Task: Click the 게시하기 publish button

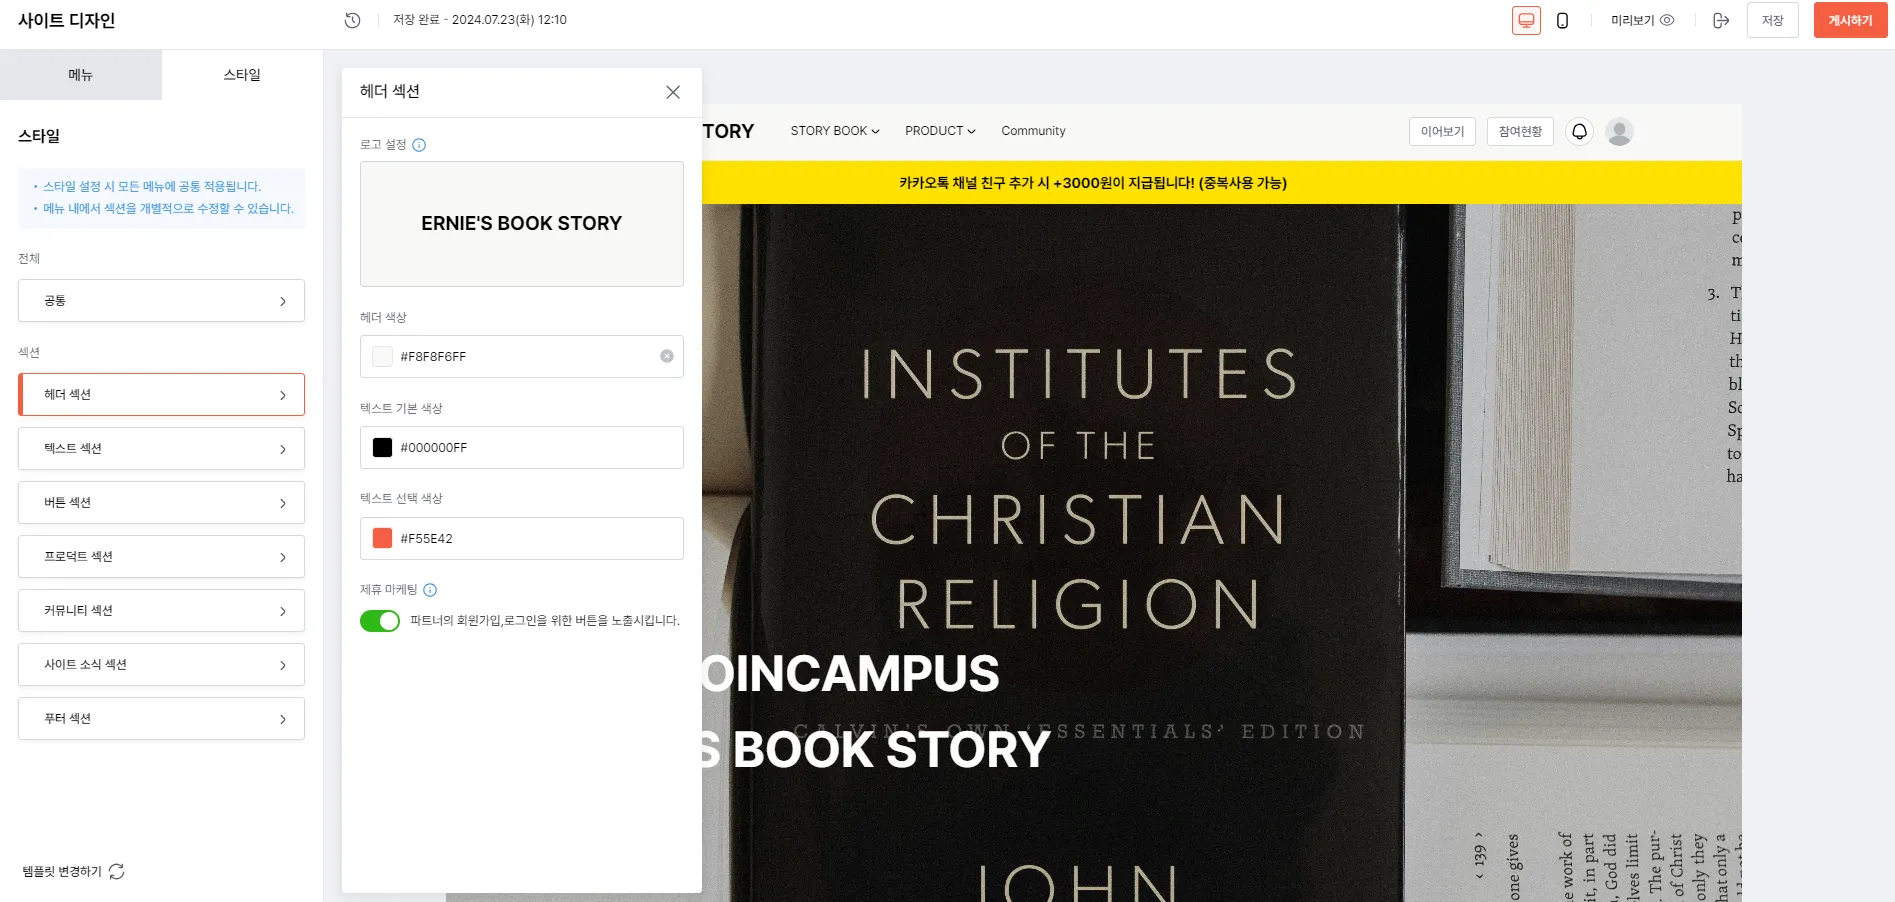Action: click(1850, 20)
